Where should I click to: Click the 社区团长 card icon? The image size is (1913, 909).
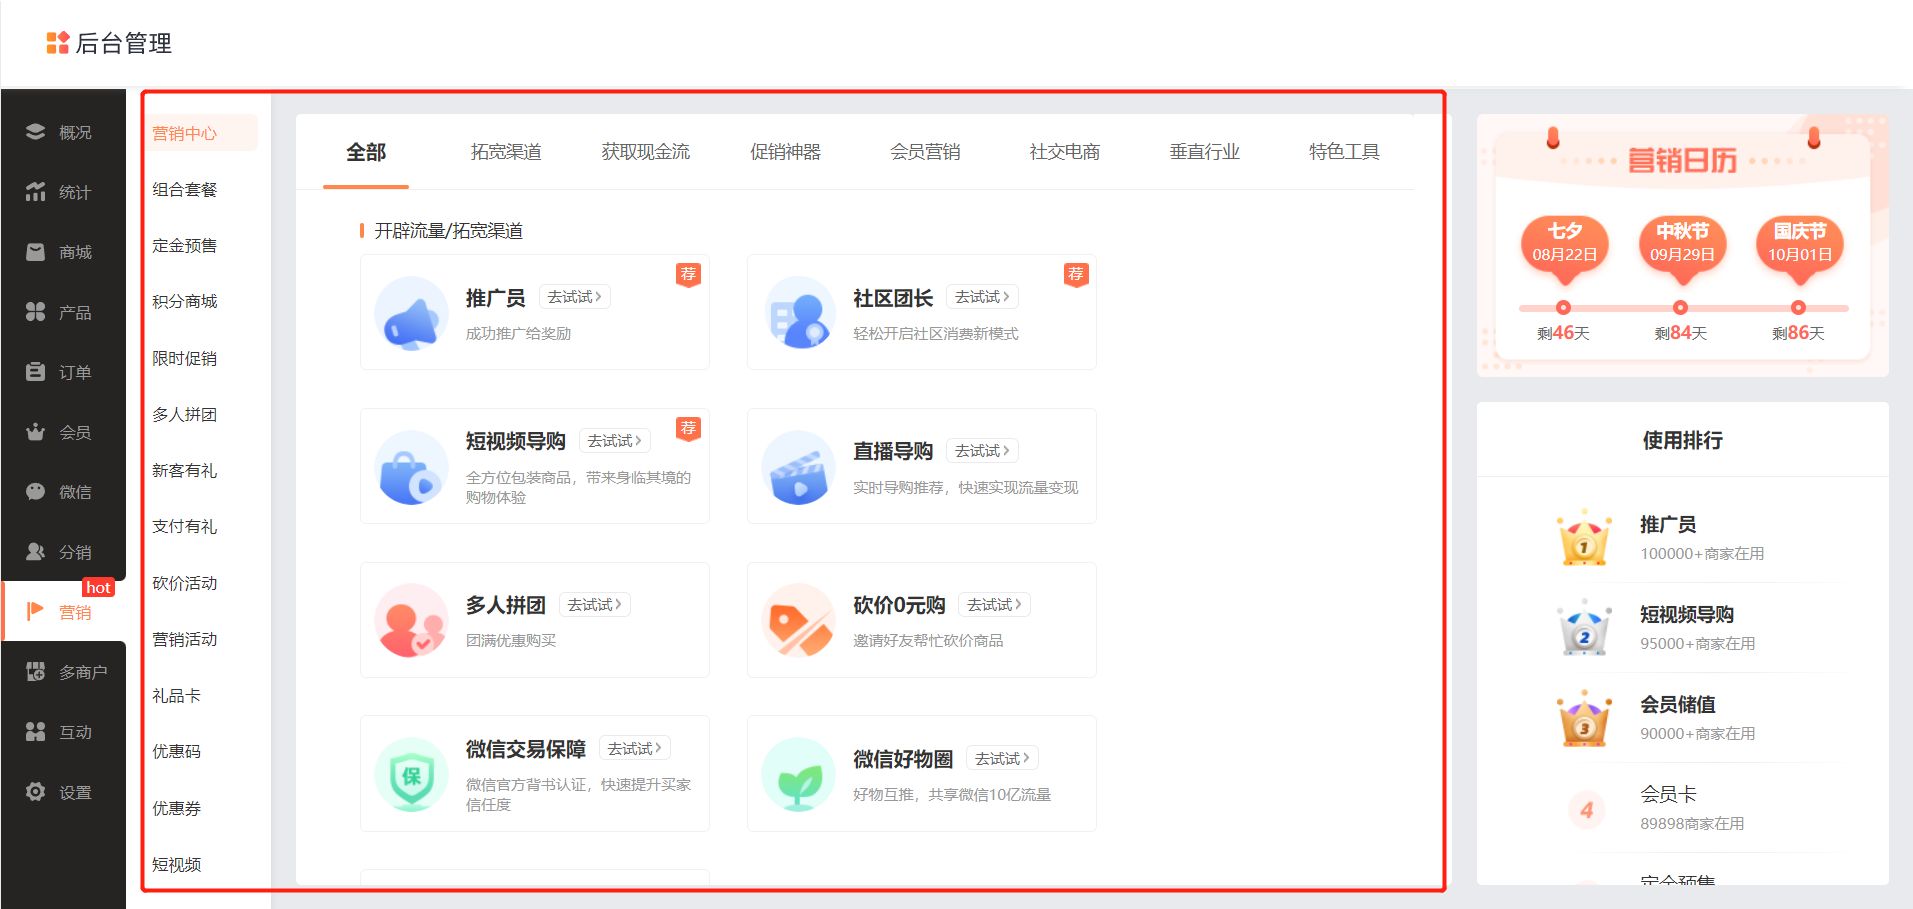(798, 313)
